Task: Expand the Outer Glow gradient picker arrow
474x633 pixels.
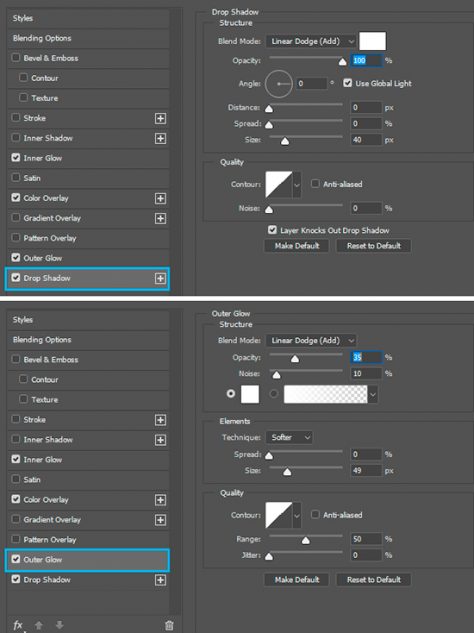Action: [373, 394]
